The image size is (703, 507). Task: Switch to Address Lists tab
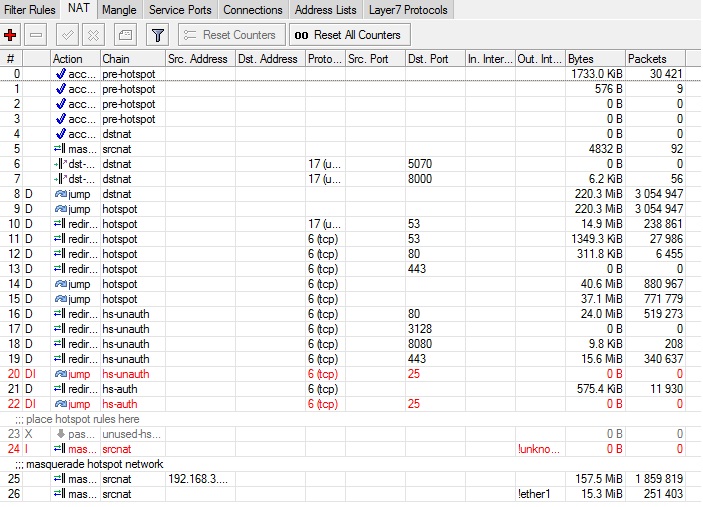click(x=325, y=9)
